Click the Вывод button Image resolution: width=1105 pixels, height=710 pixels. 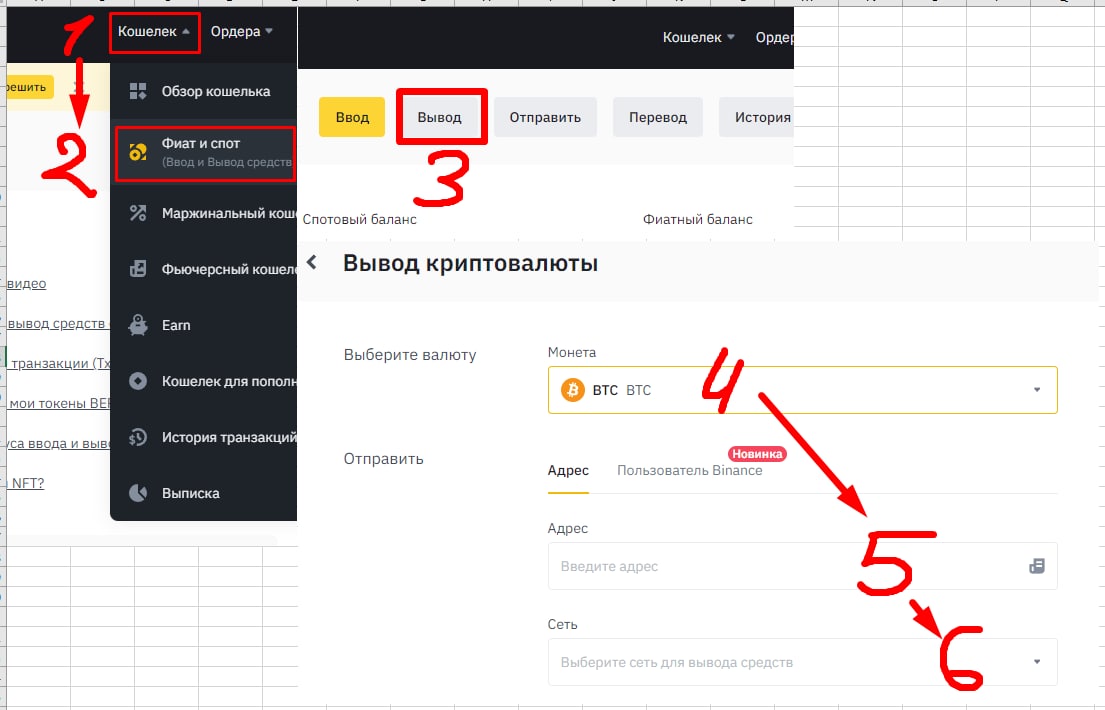440,117
